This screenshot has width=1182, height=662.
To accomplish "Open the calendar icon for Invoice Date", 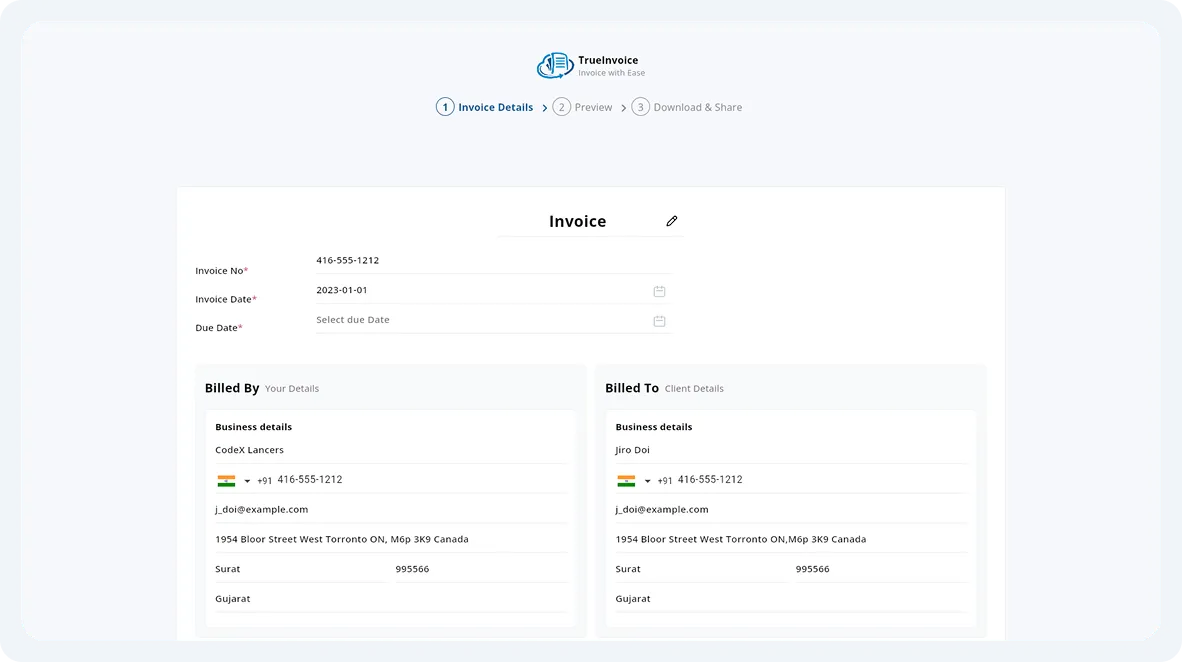I will (x=659, y=291).
